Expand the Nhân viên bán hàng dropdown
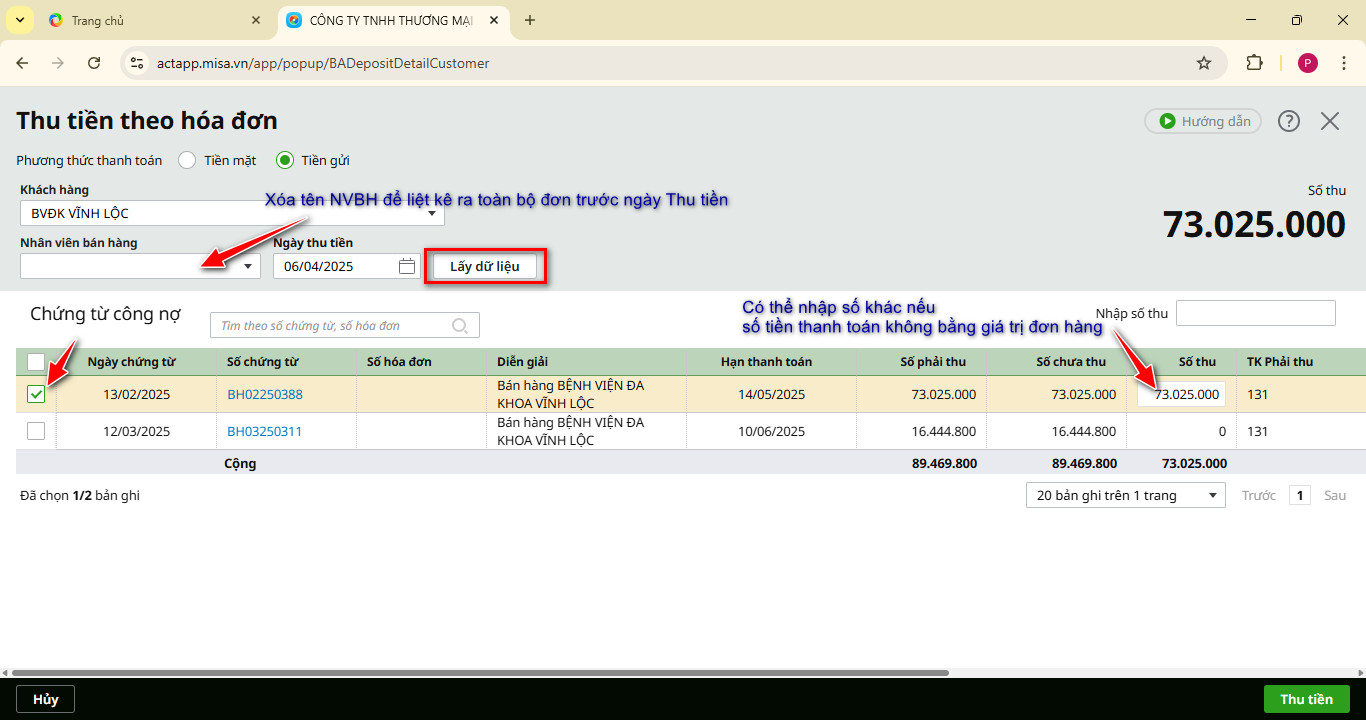Viewport: 1366px width, 720px height. (x=247, y=266)
